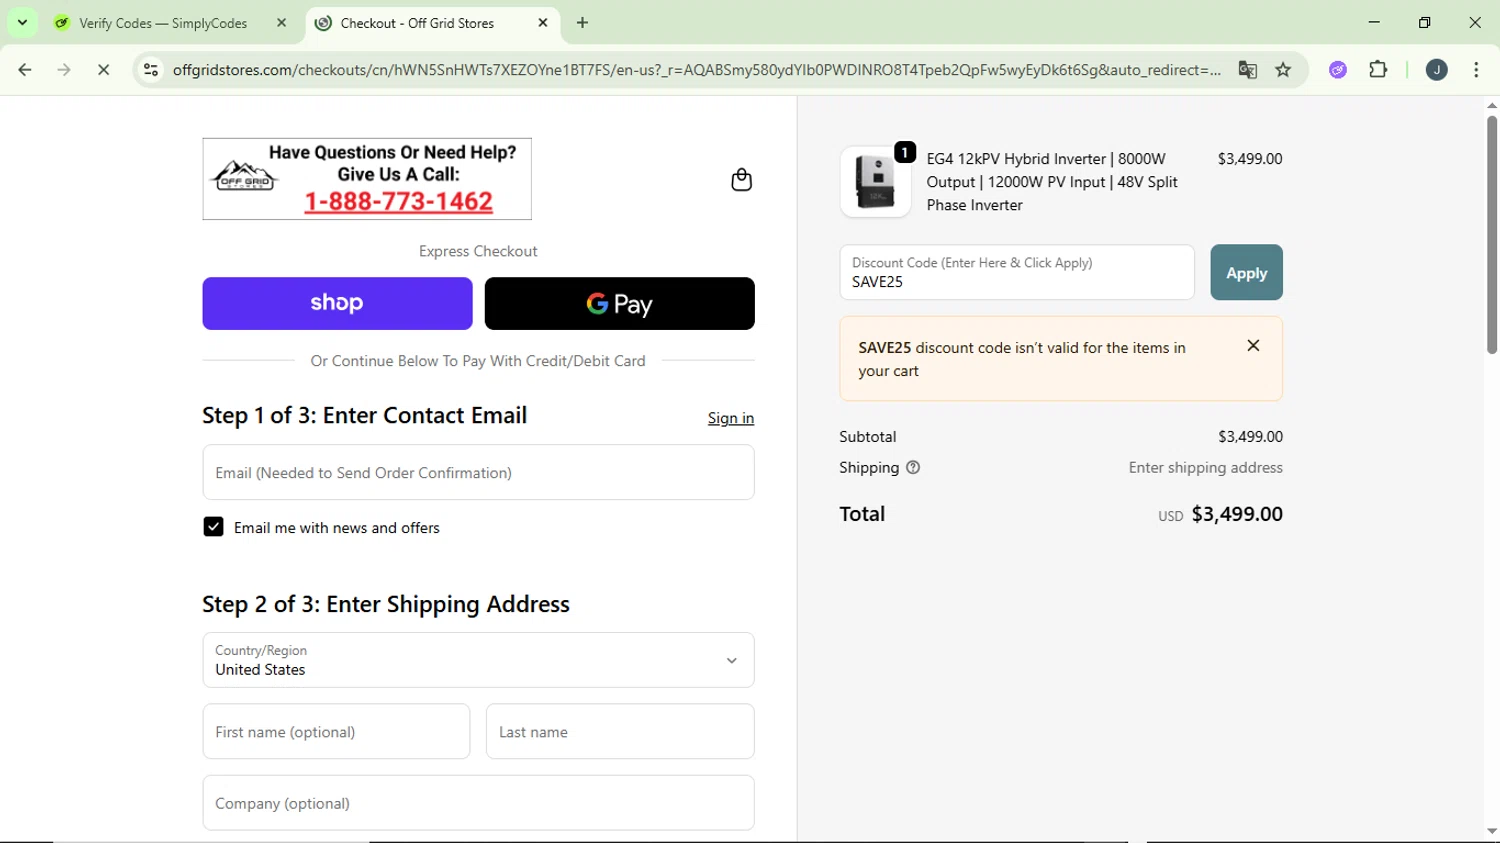
Task: Focus the Last name field
Action: click(x=620, y=731)
